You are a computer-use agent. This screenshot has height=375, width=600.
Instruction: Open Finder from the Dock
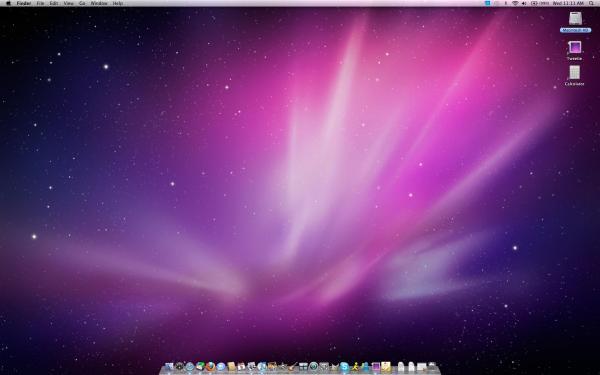tap(169, 367)
